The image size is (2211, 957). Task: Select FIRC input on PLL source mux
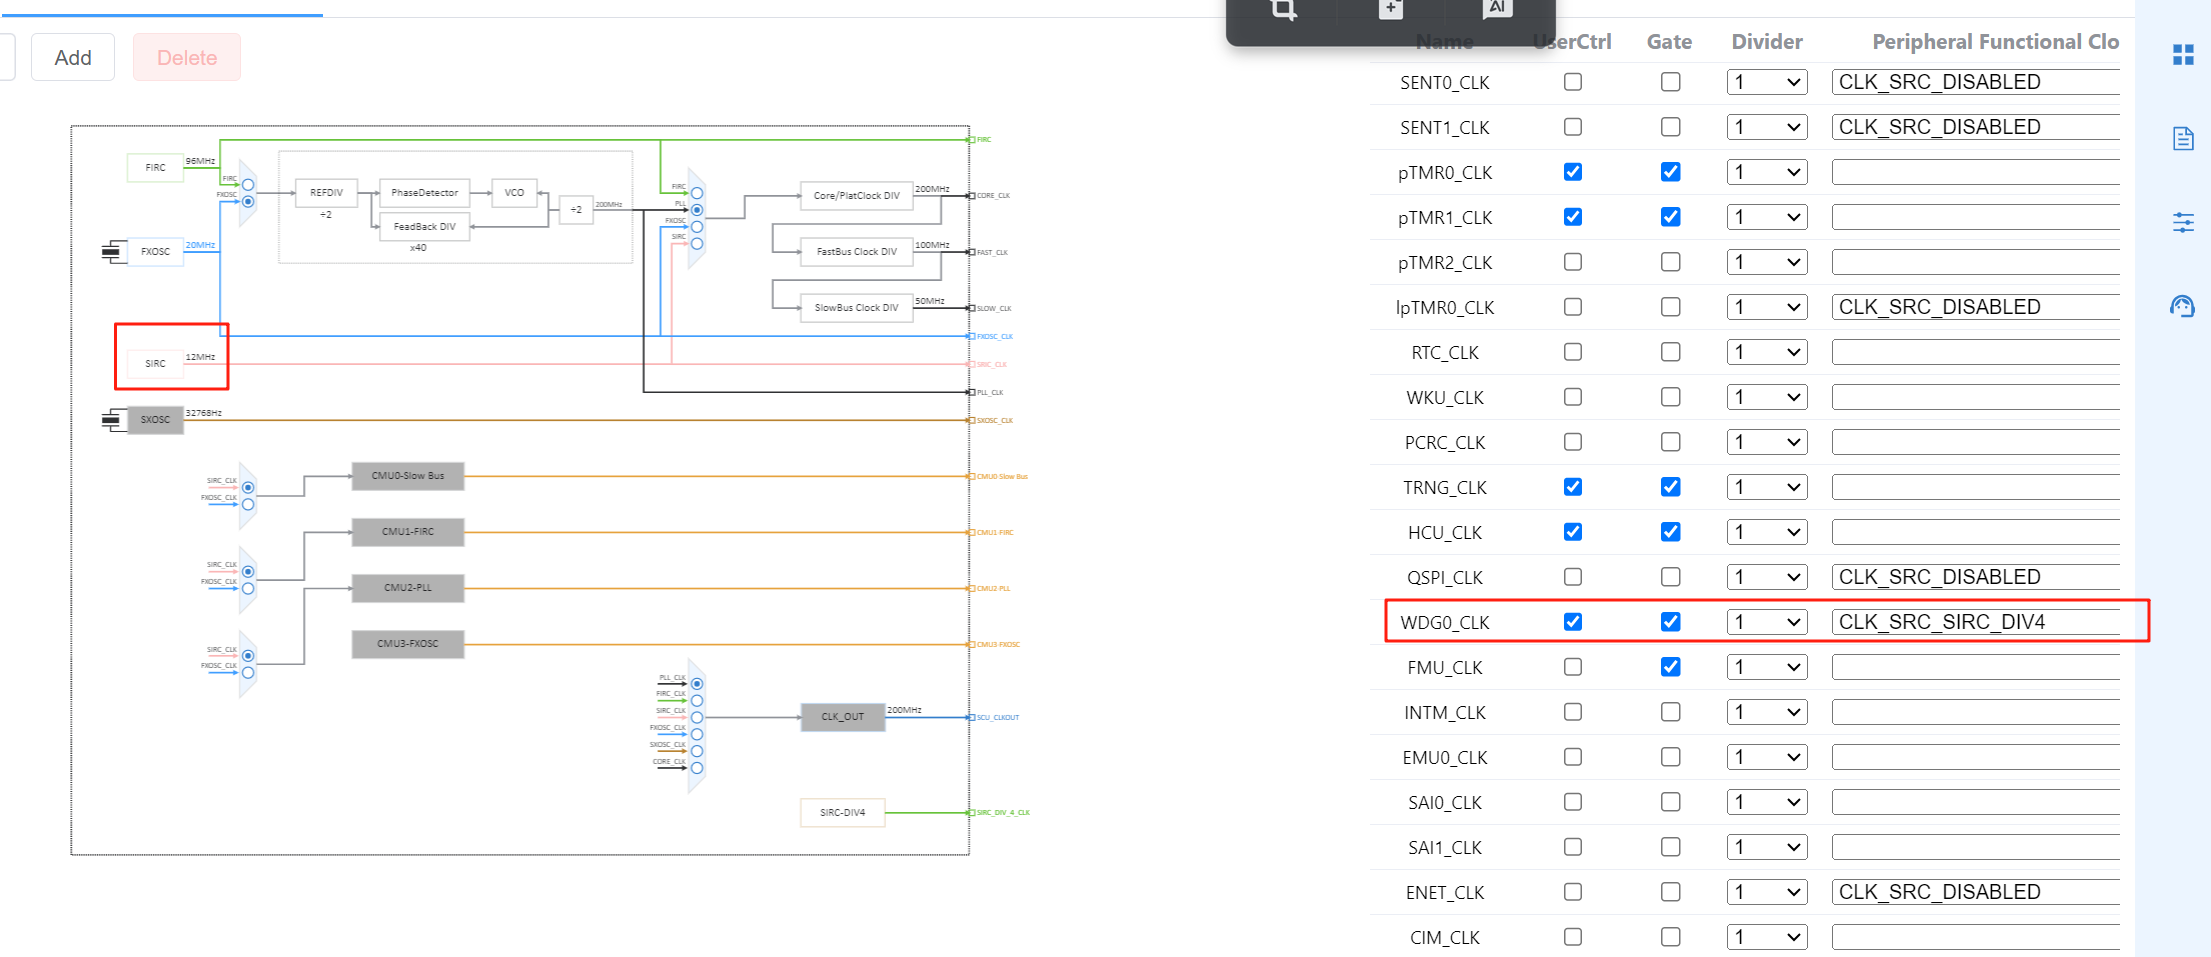[248, 185]
